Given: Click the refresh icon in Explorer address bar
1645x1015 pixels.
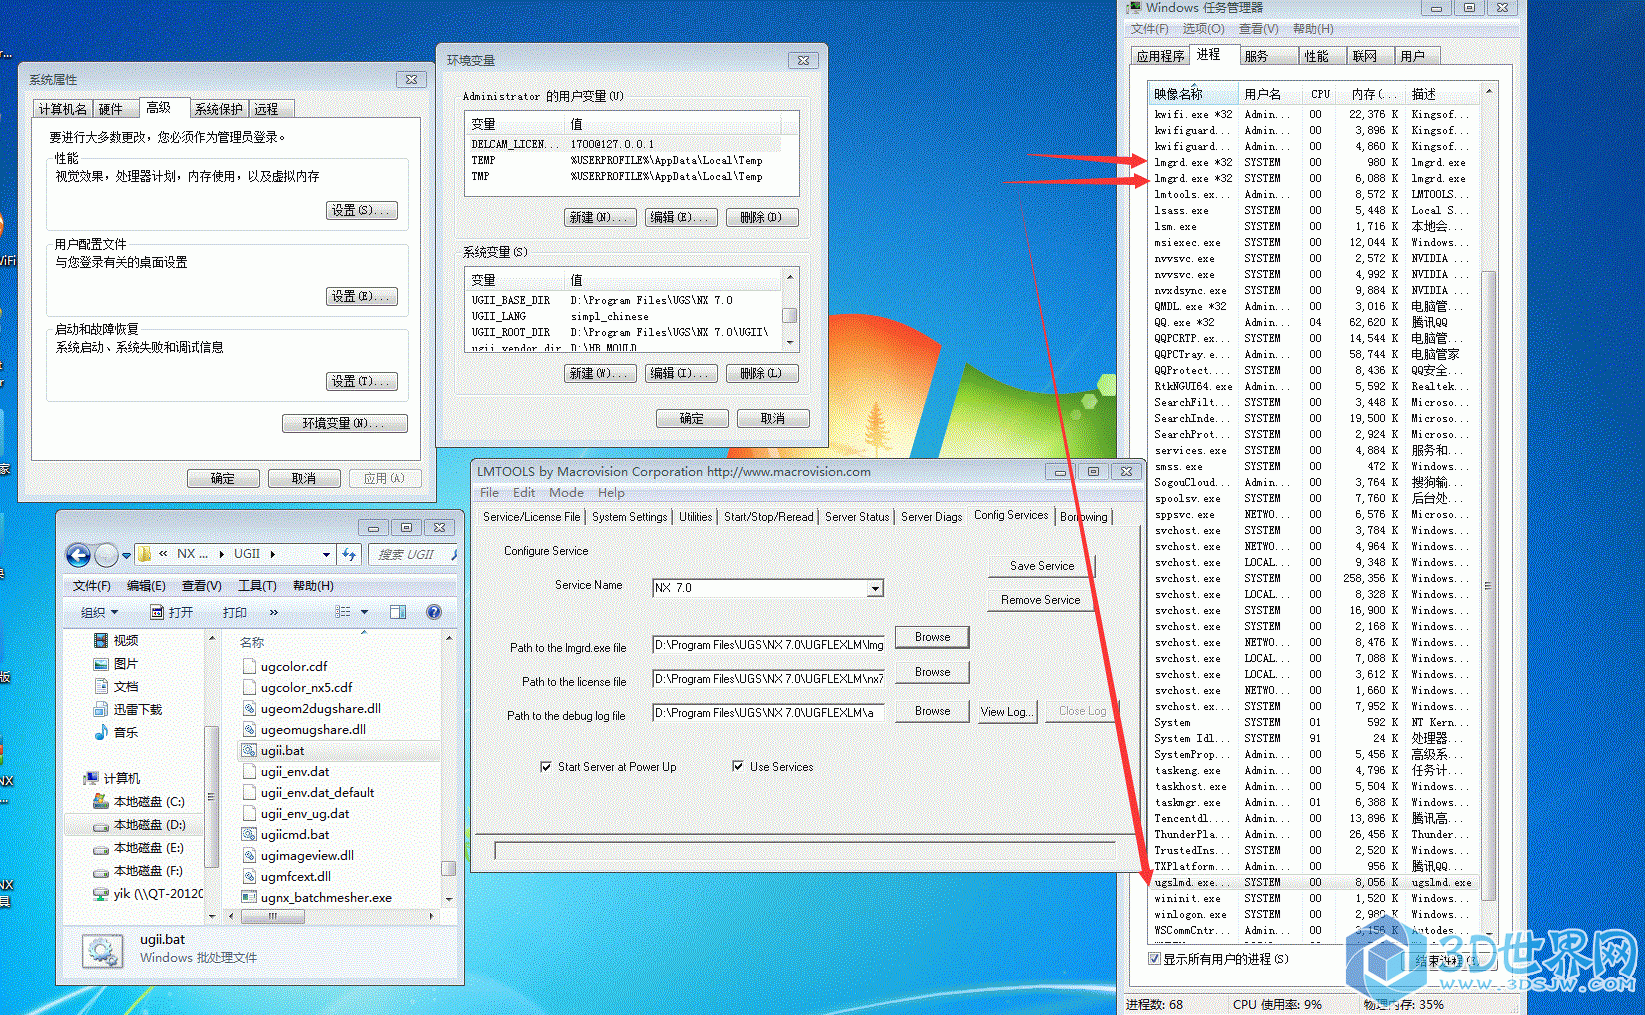Looking at the screenshot, I should [349, 554].
